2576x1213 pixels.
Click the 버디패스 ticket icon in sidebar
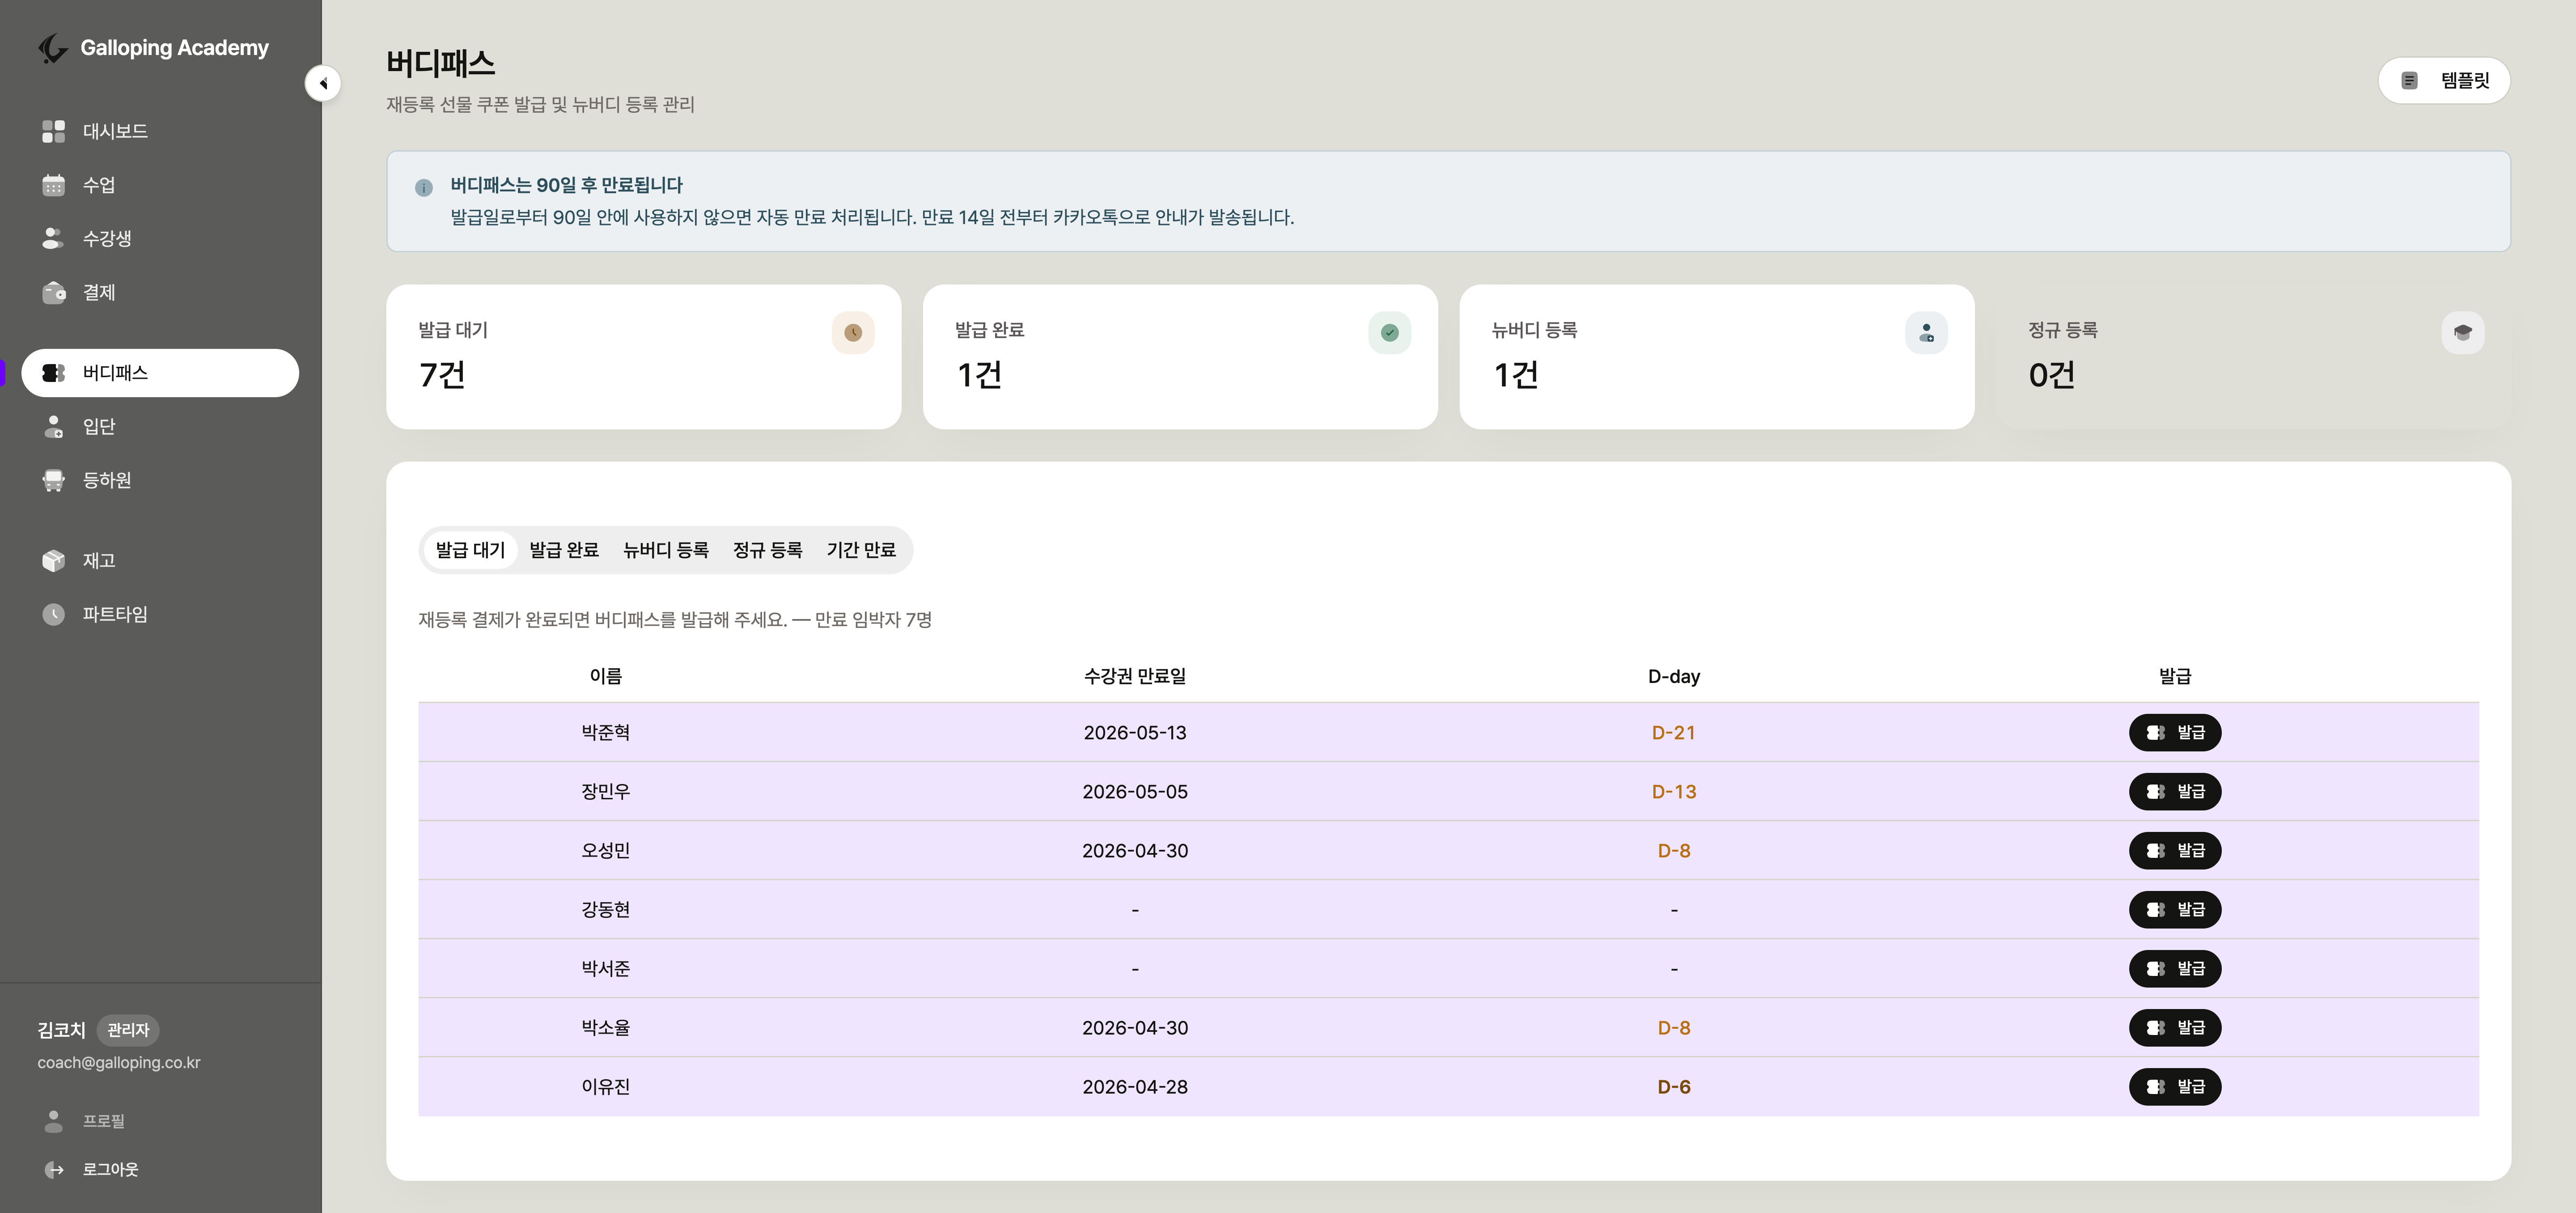(x=54, y=373)
